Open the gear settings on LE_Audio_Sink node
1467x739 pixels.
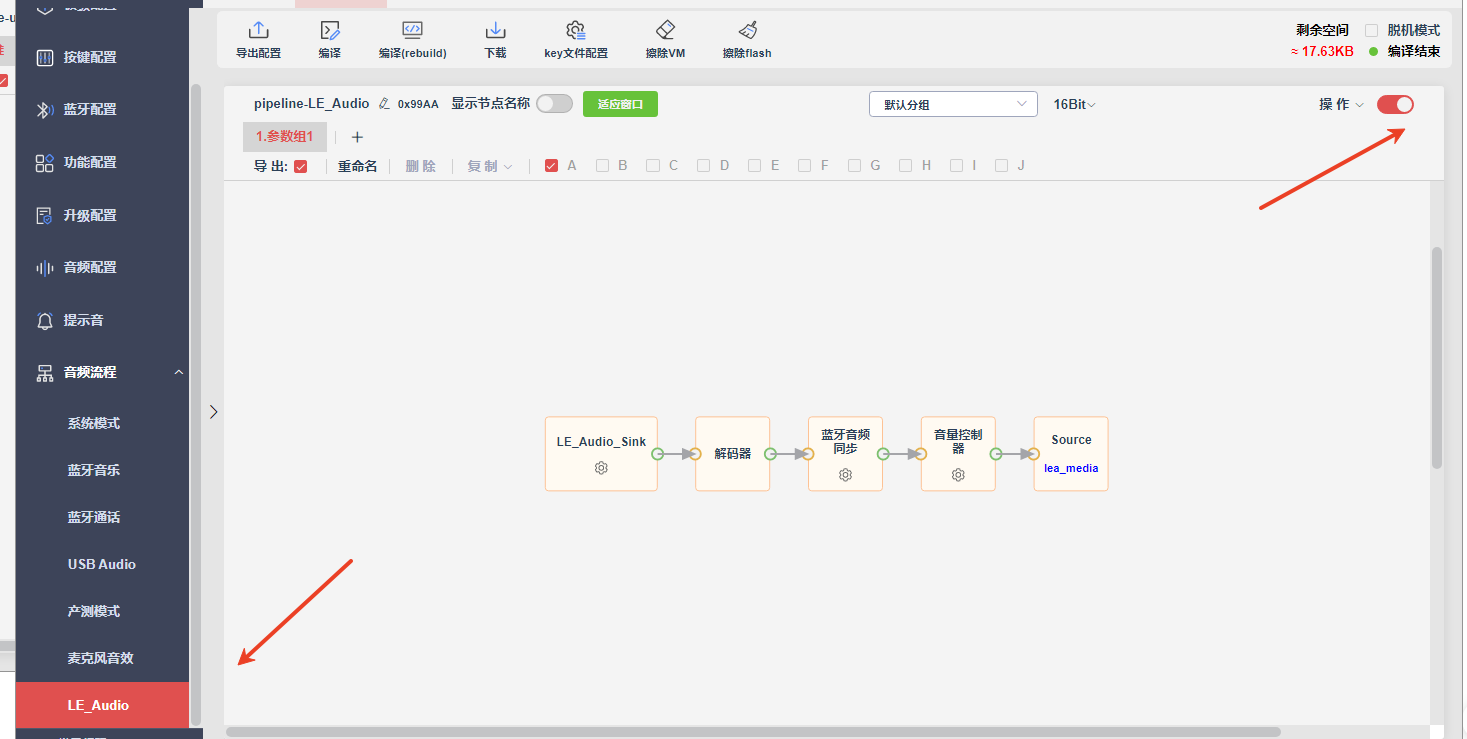pyautogui.click(x=601, y=468)
